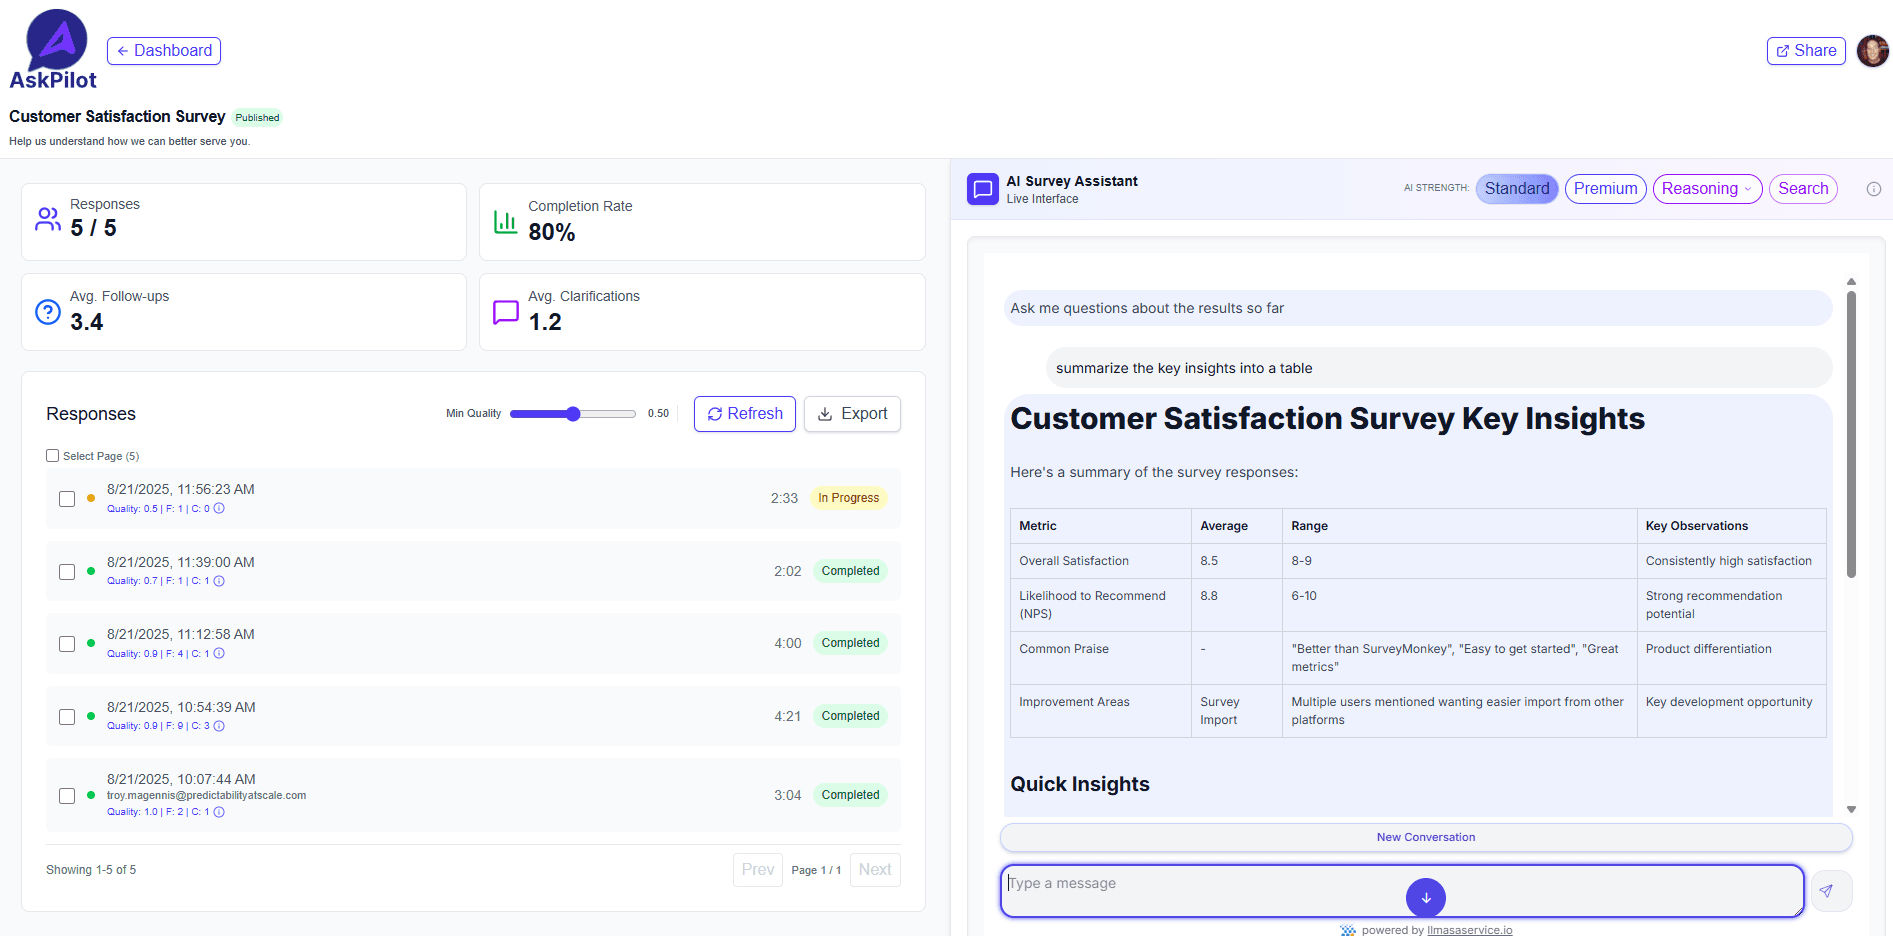The height and width of the screenshot is (936, 1893).
Task: Enable the Select Page checkbox
Action: click(52, 455)
